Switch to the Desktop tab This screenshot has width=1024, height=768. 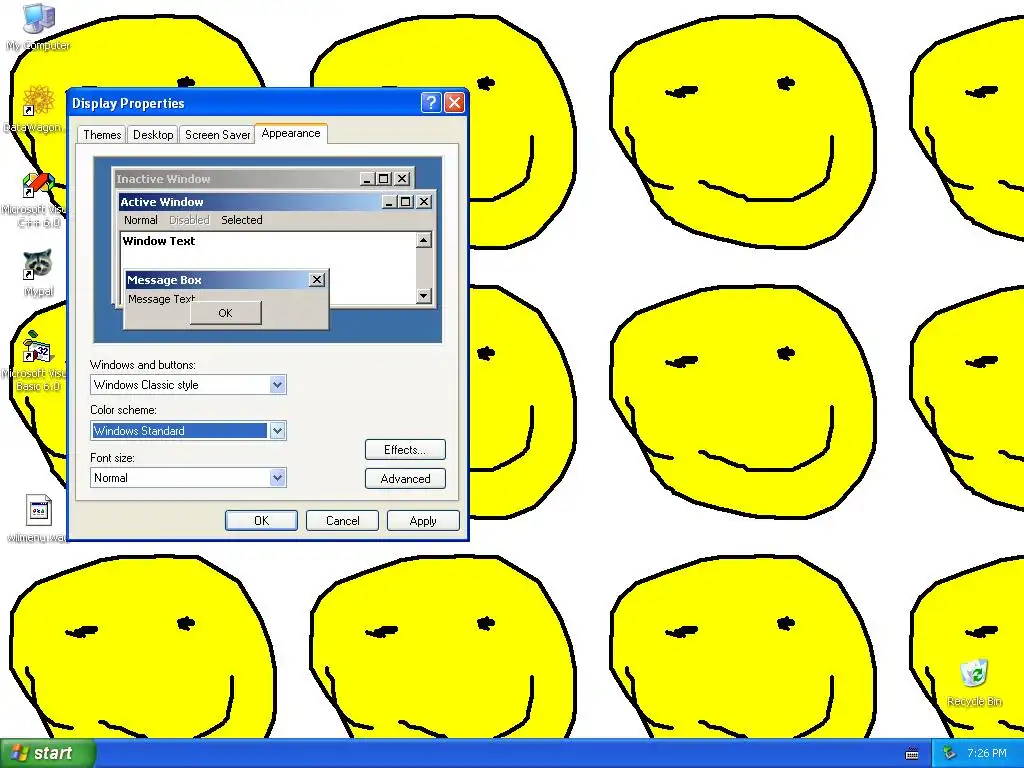coord(153,135)
